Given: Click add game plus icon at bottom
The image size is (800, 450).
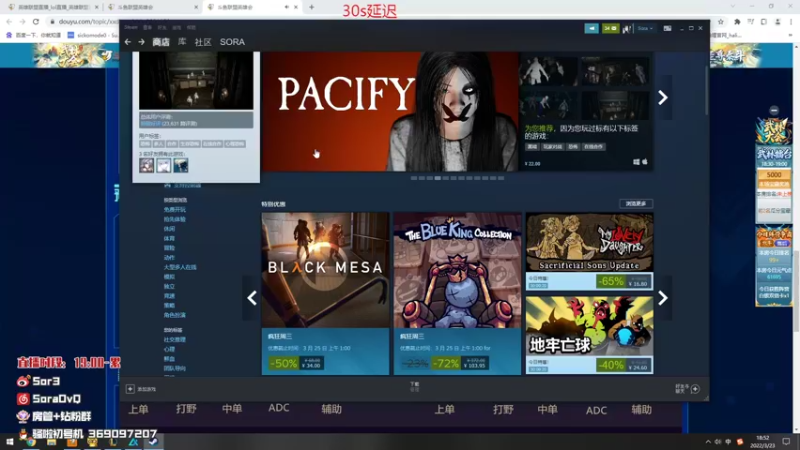Looking at the screenshot, I should tap(130, 389).
